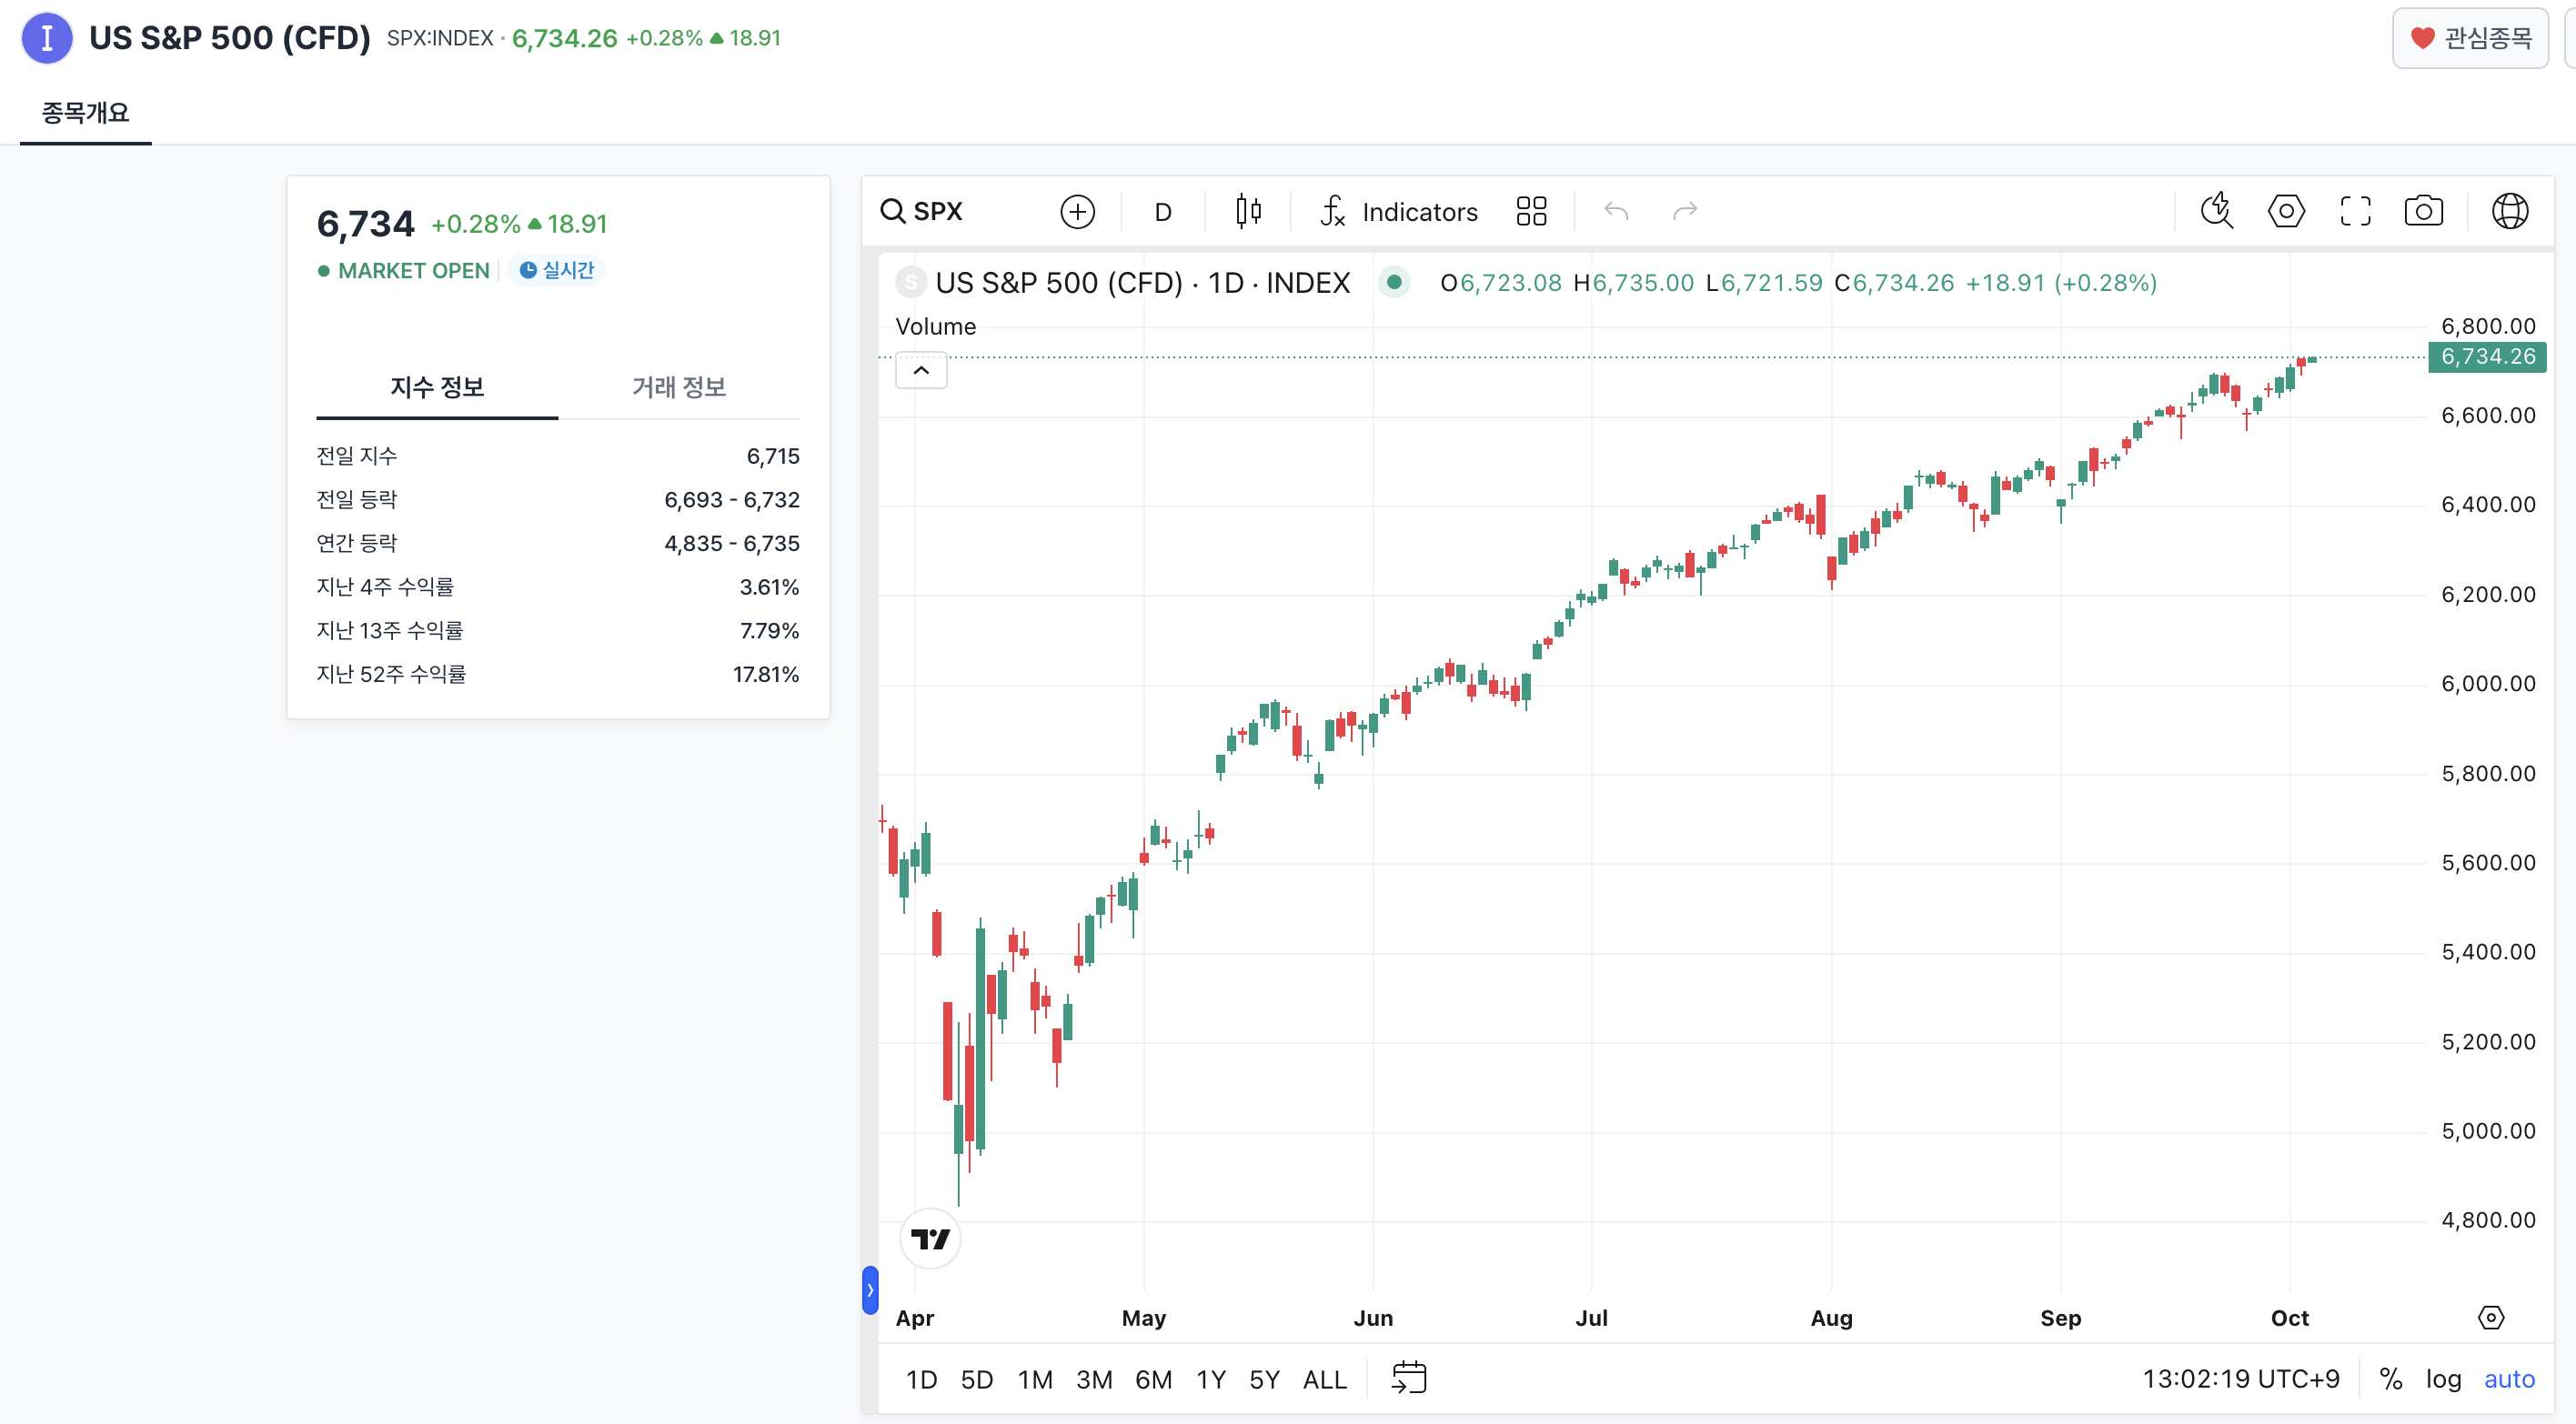Click the 지난 4주 수익률 value 3.61%
The image size is (2576, 1424).
point(769,587)
